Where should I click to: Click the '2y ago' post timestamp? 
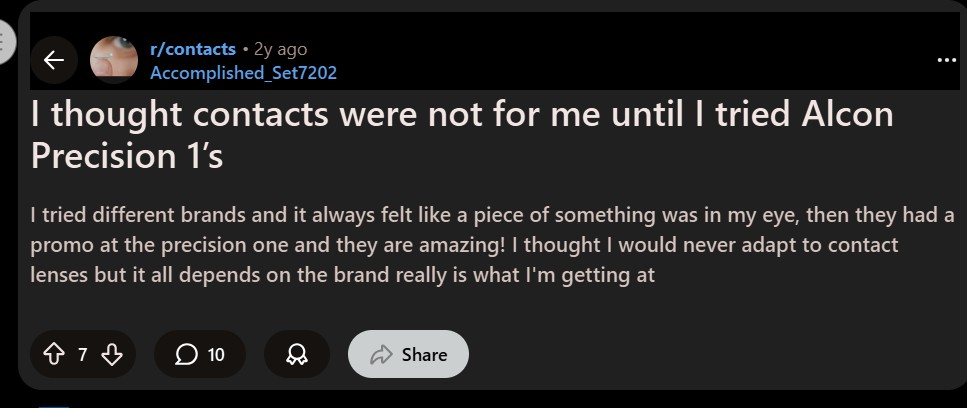pyautogui.click(x=281, y=49)
